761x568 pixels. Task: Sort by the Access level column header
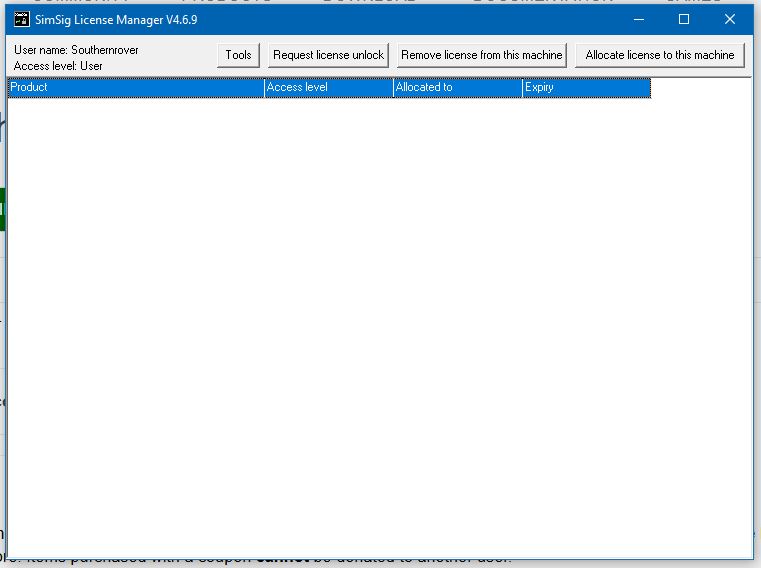pos(329,87)
